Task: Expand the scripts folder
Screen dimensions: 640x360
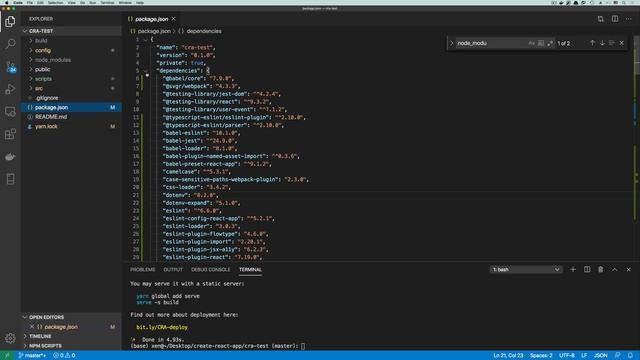Action: [x=71, y=79]
